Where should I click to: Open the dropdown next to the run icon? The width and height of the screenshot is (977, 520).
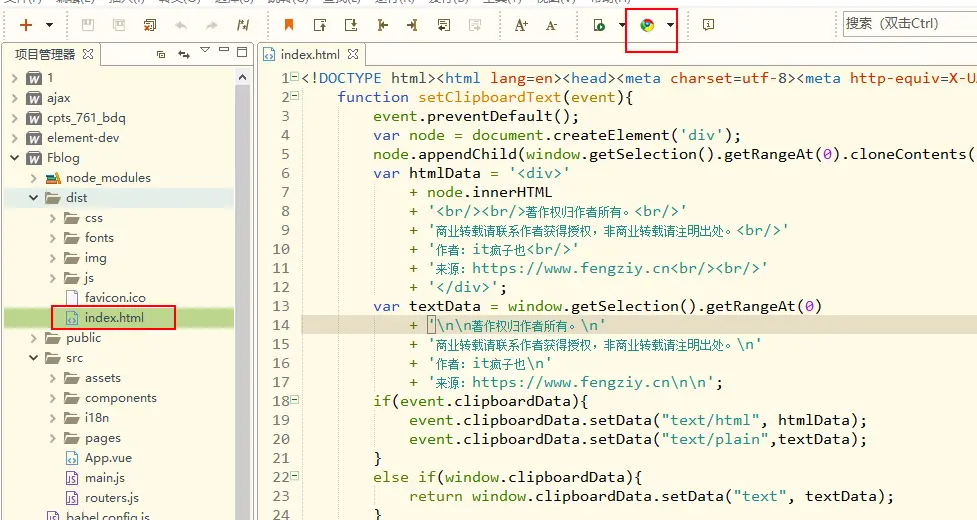(622, 25)
